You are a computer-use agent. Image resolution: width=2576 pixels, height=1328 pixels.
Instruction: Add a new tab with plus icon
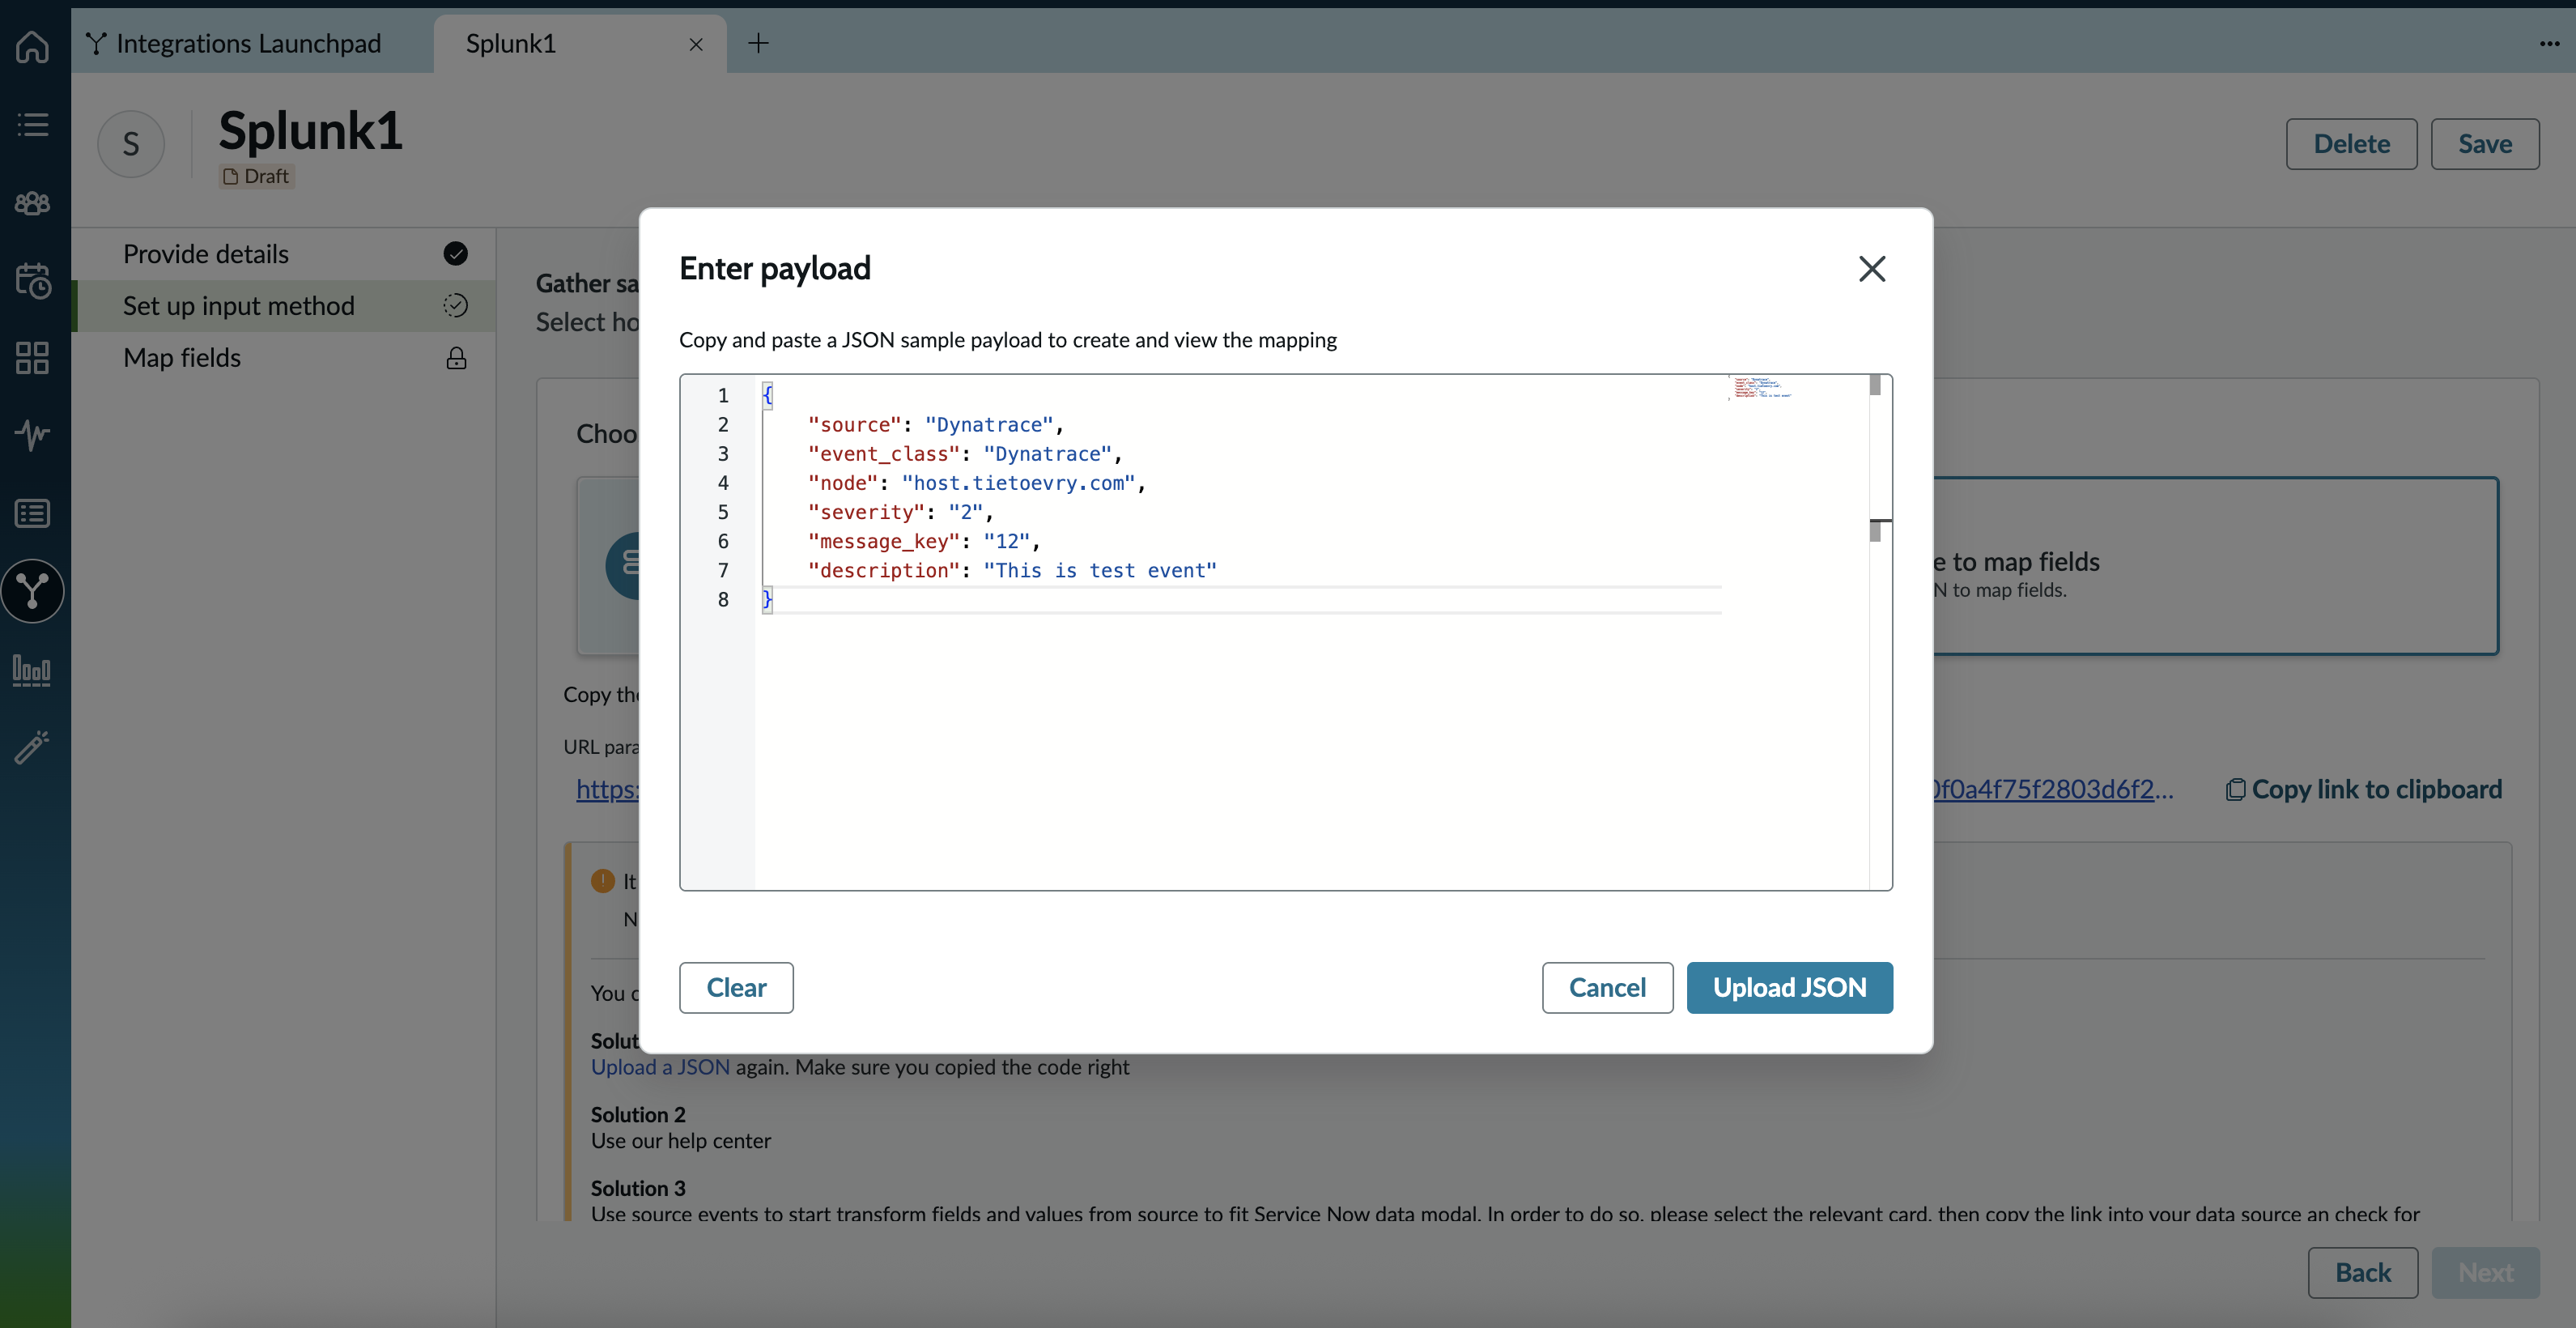tap(759, 43)
